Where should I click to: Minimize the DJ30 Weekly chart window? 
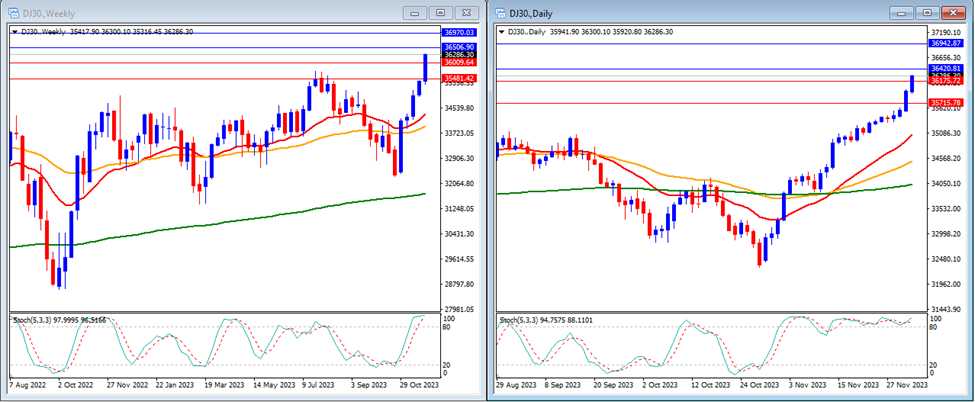click(x=415, y=12)
